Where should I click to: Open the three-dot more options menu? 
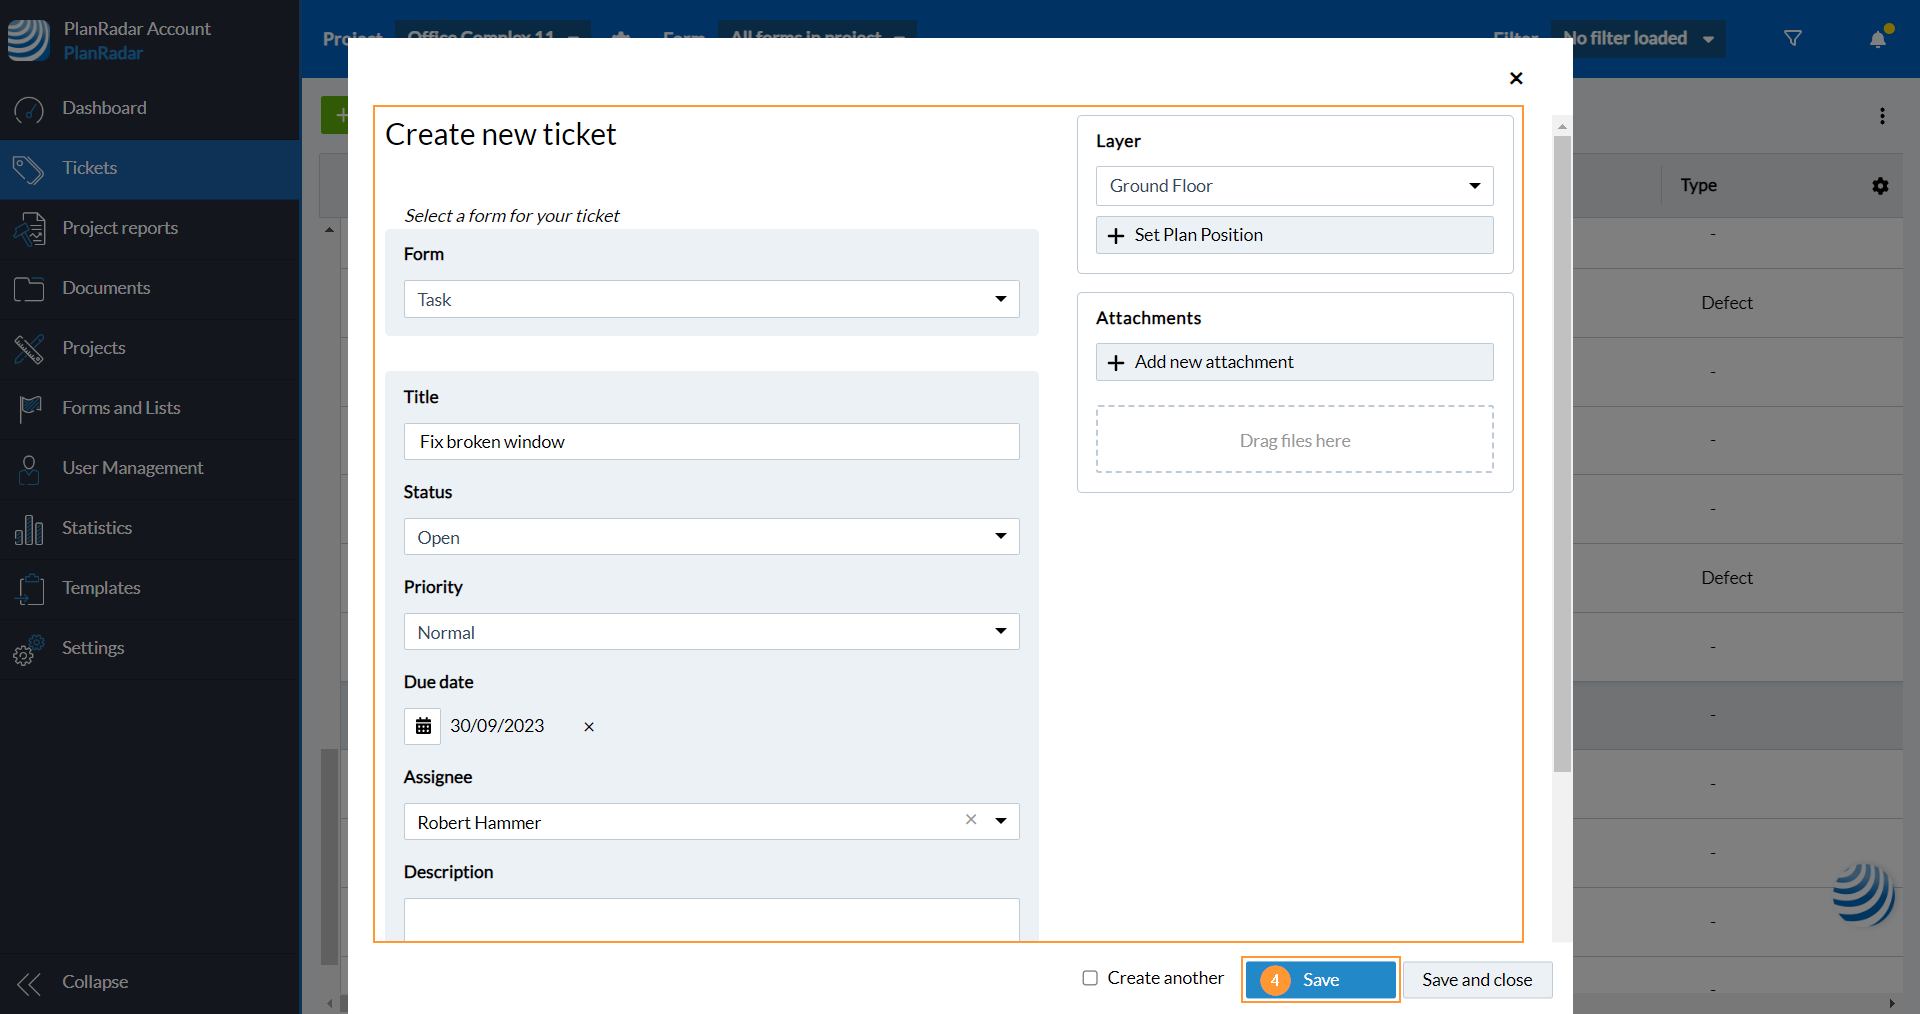click(x=1882, y=116)
